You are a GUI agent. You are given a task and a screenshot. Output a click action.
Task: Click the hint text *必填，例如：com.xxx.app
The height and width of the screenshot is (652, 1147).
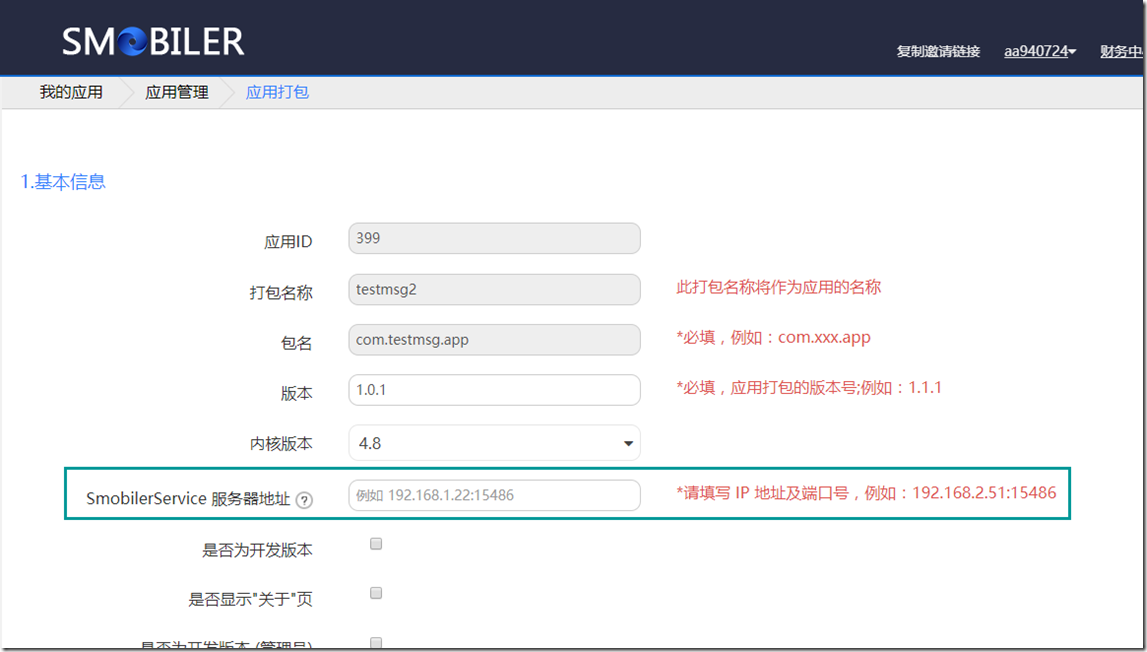773,337
